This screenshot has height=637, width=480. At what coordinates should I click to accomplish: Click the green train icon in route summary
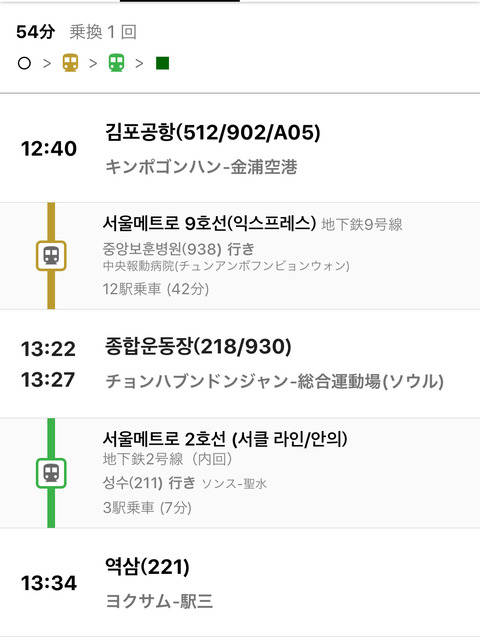point(117,63)
